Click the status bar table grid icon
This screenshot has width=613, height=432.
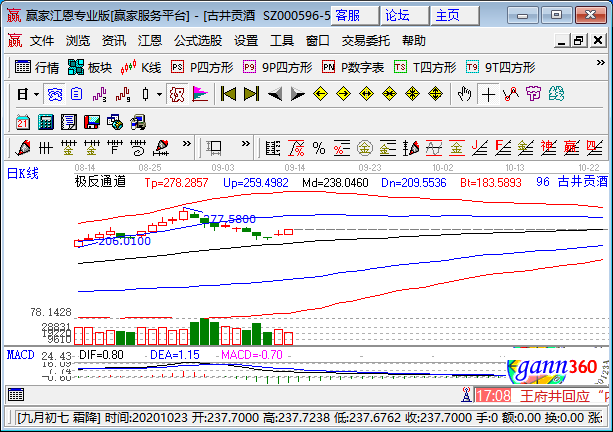point(16,395)
